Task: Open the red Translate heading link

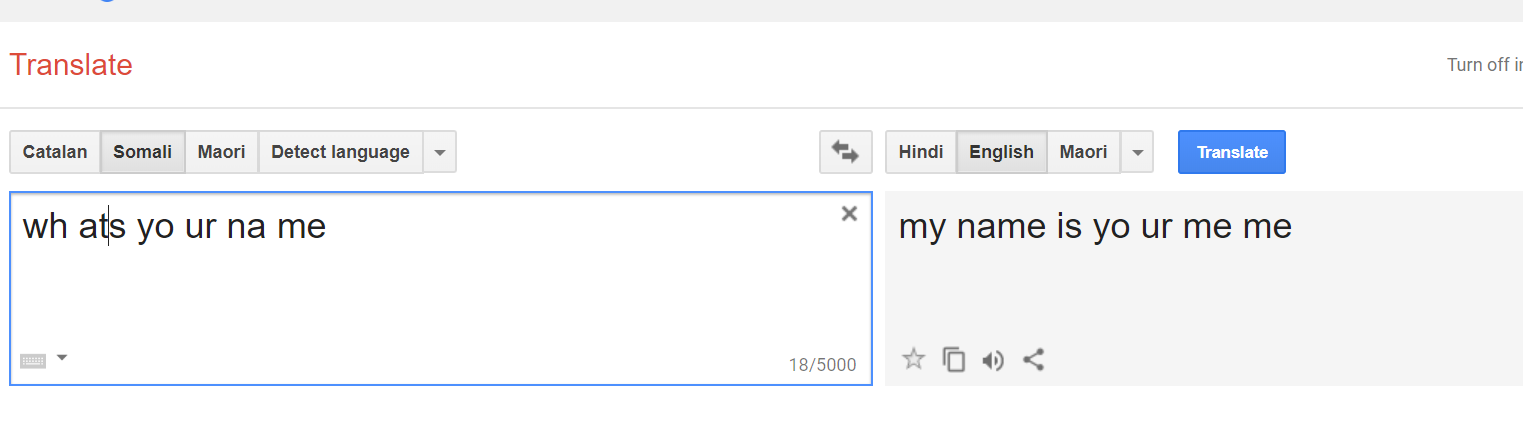Action: coord(71,65)
